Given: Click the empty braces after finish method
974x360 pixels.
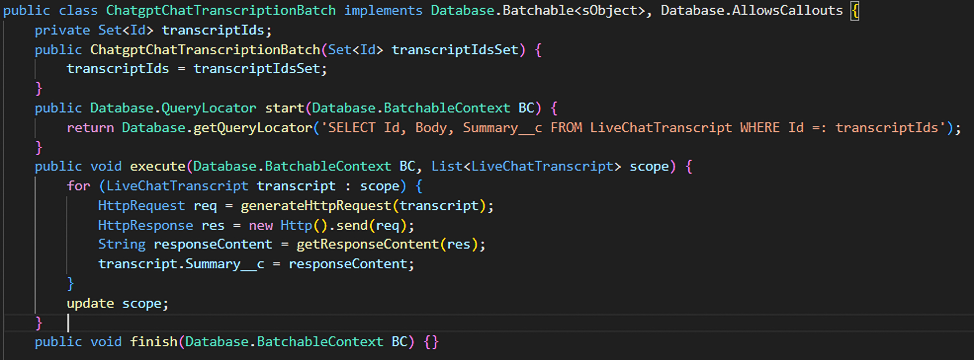Looking at the screenshot, I should coord(432,341).
